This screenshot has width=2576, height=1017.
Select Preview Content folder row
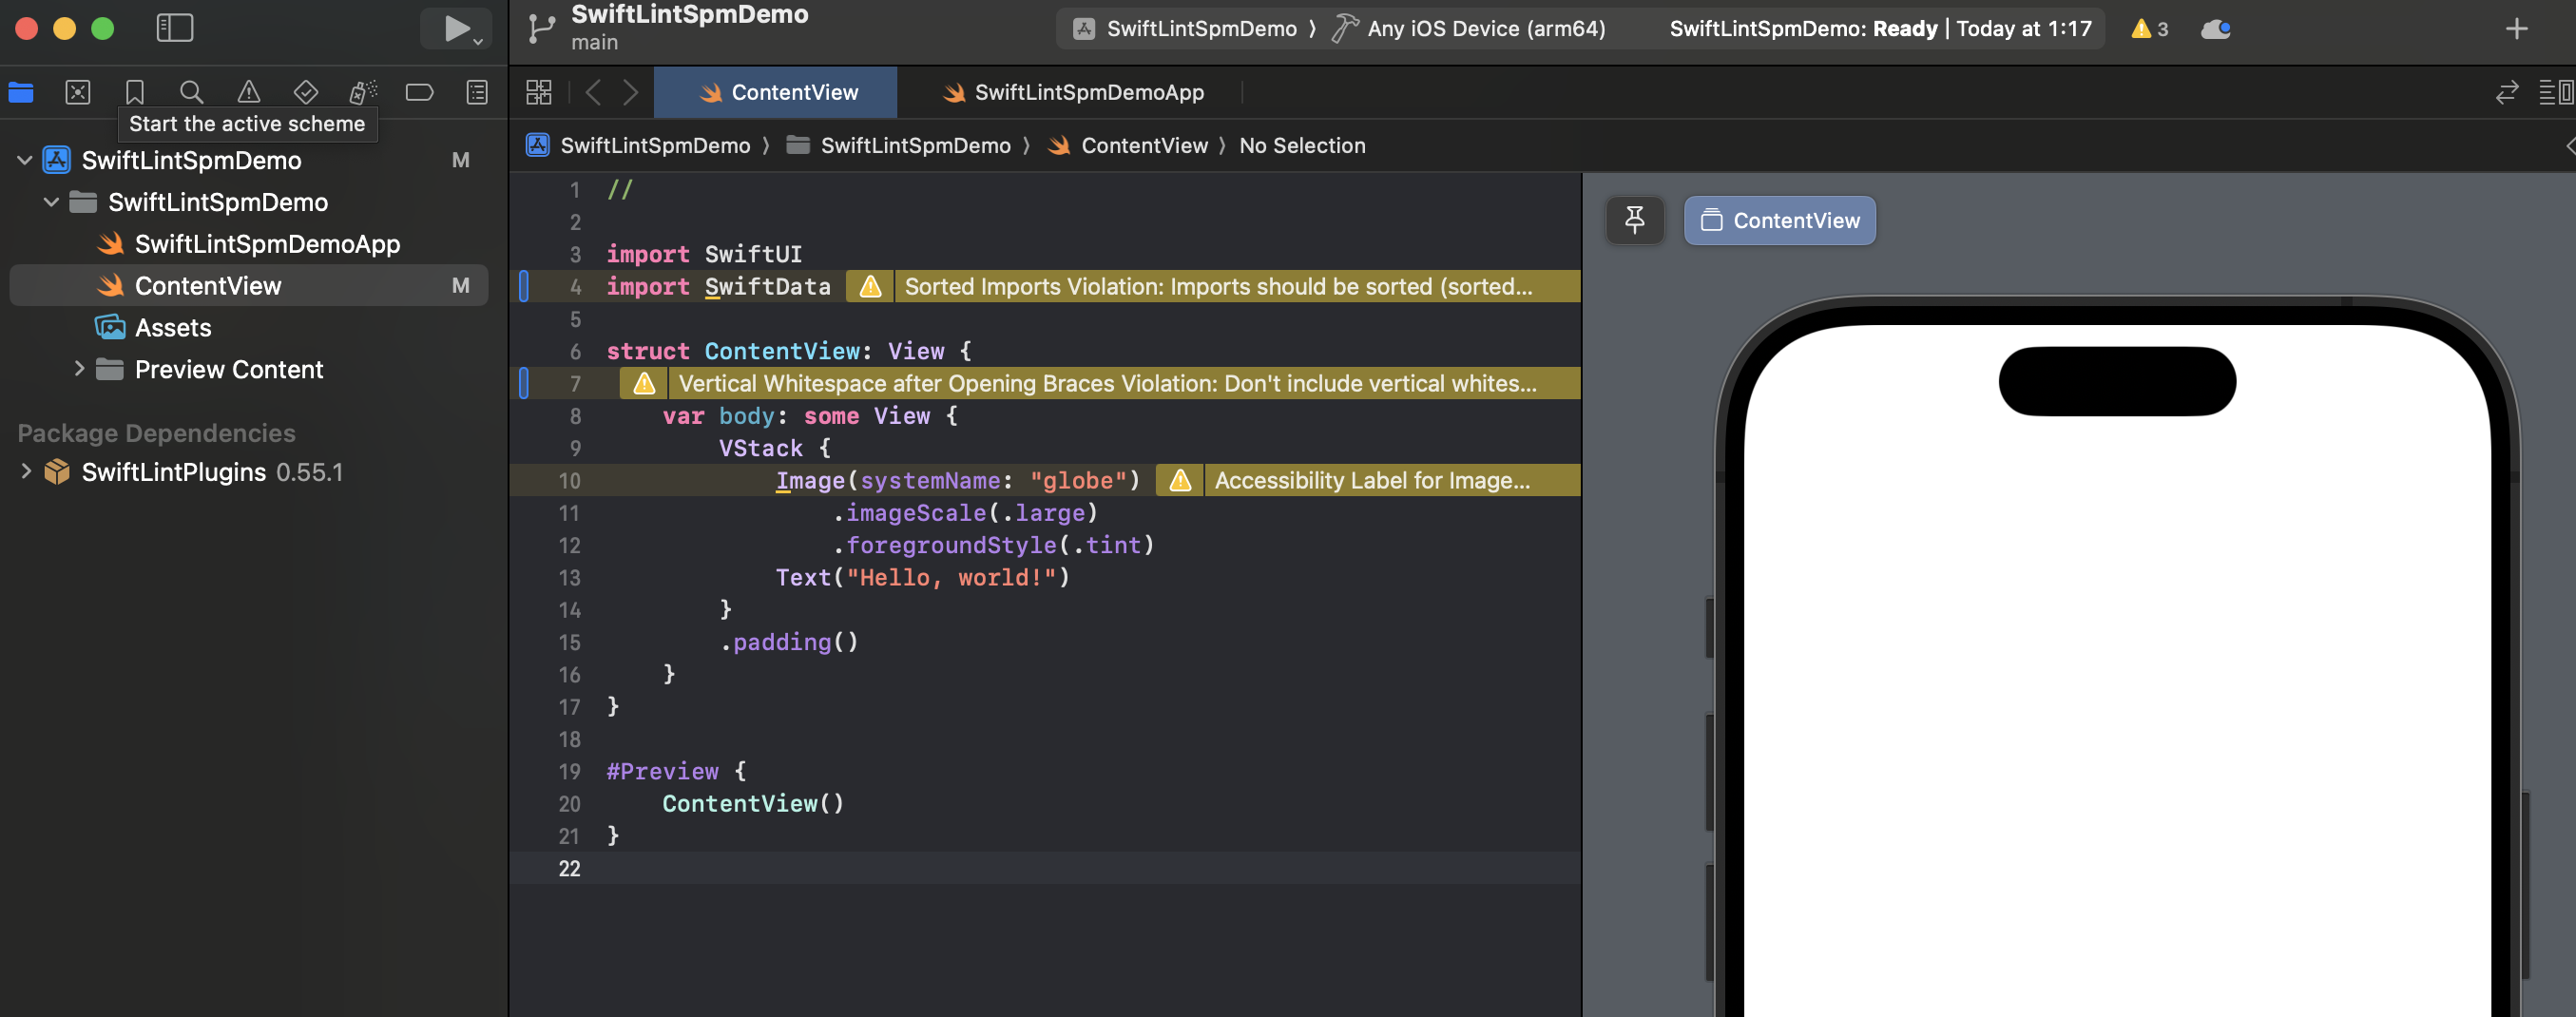click(248, 369)
